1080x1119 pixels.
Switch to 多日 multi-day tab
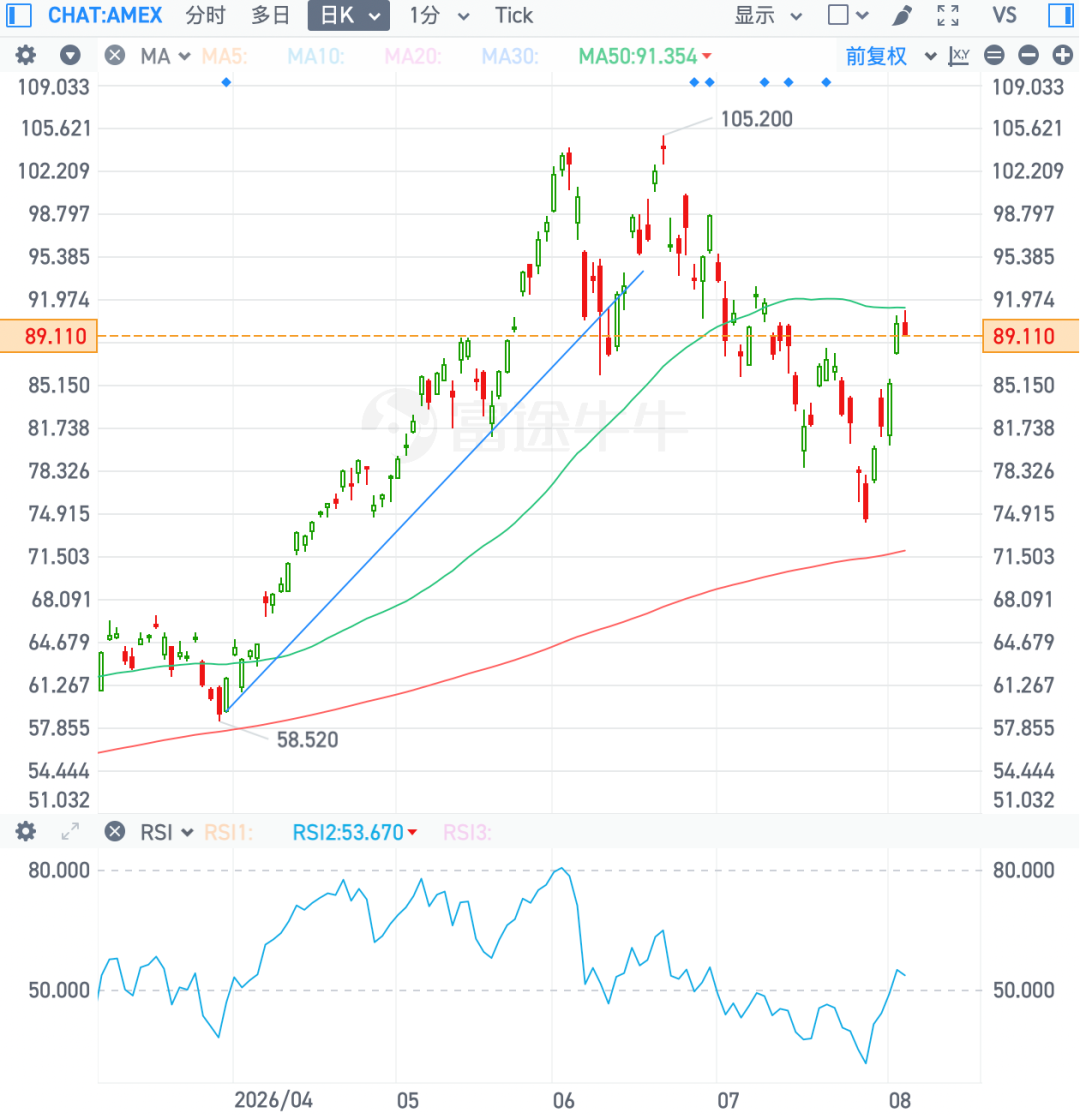(271, 15)
